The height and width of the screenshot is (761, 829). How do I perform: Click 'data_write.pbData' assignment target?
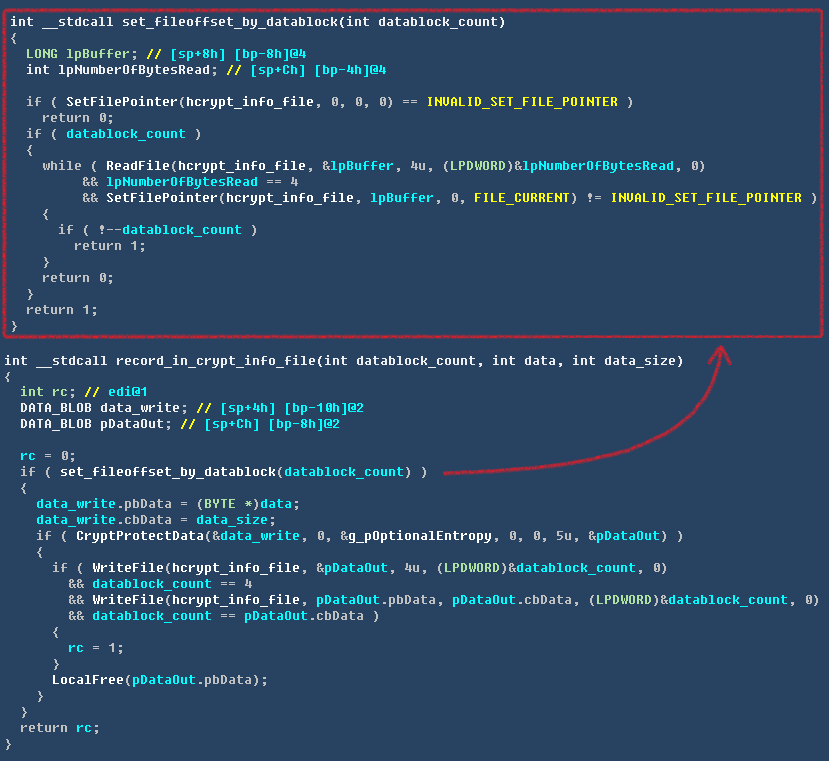tap(104, 503)
